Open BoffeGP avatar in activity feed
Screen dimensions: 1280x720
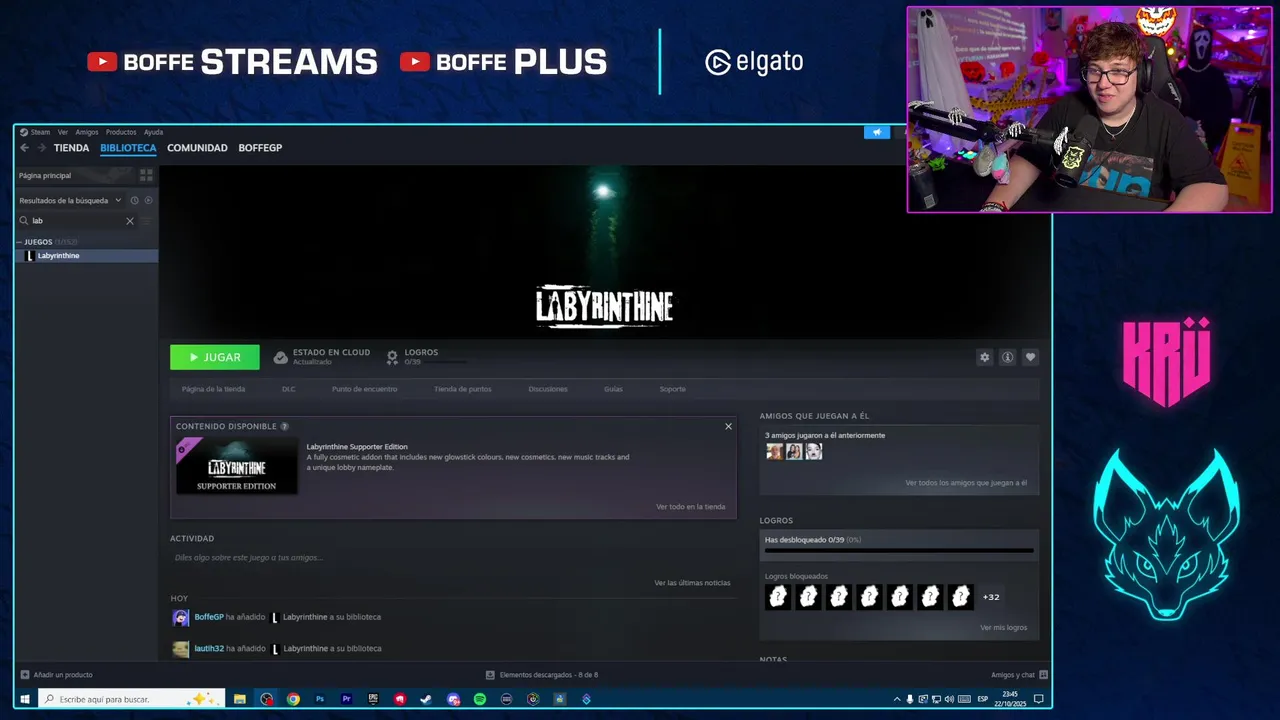(x=181, y=617)
